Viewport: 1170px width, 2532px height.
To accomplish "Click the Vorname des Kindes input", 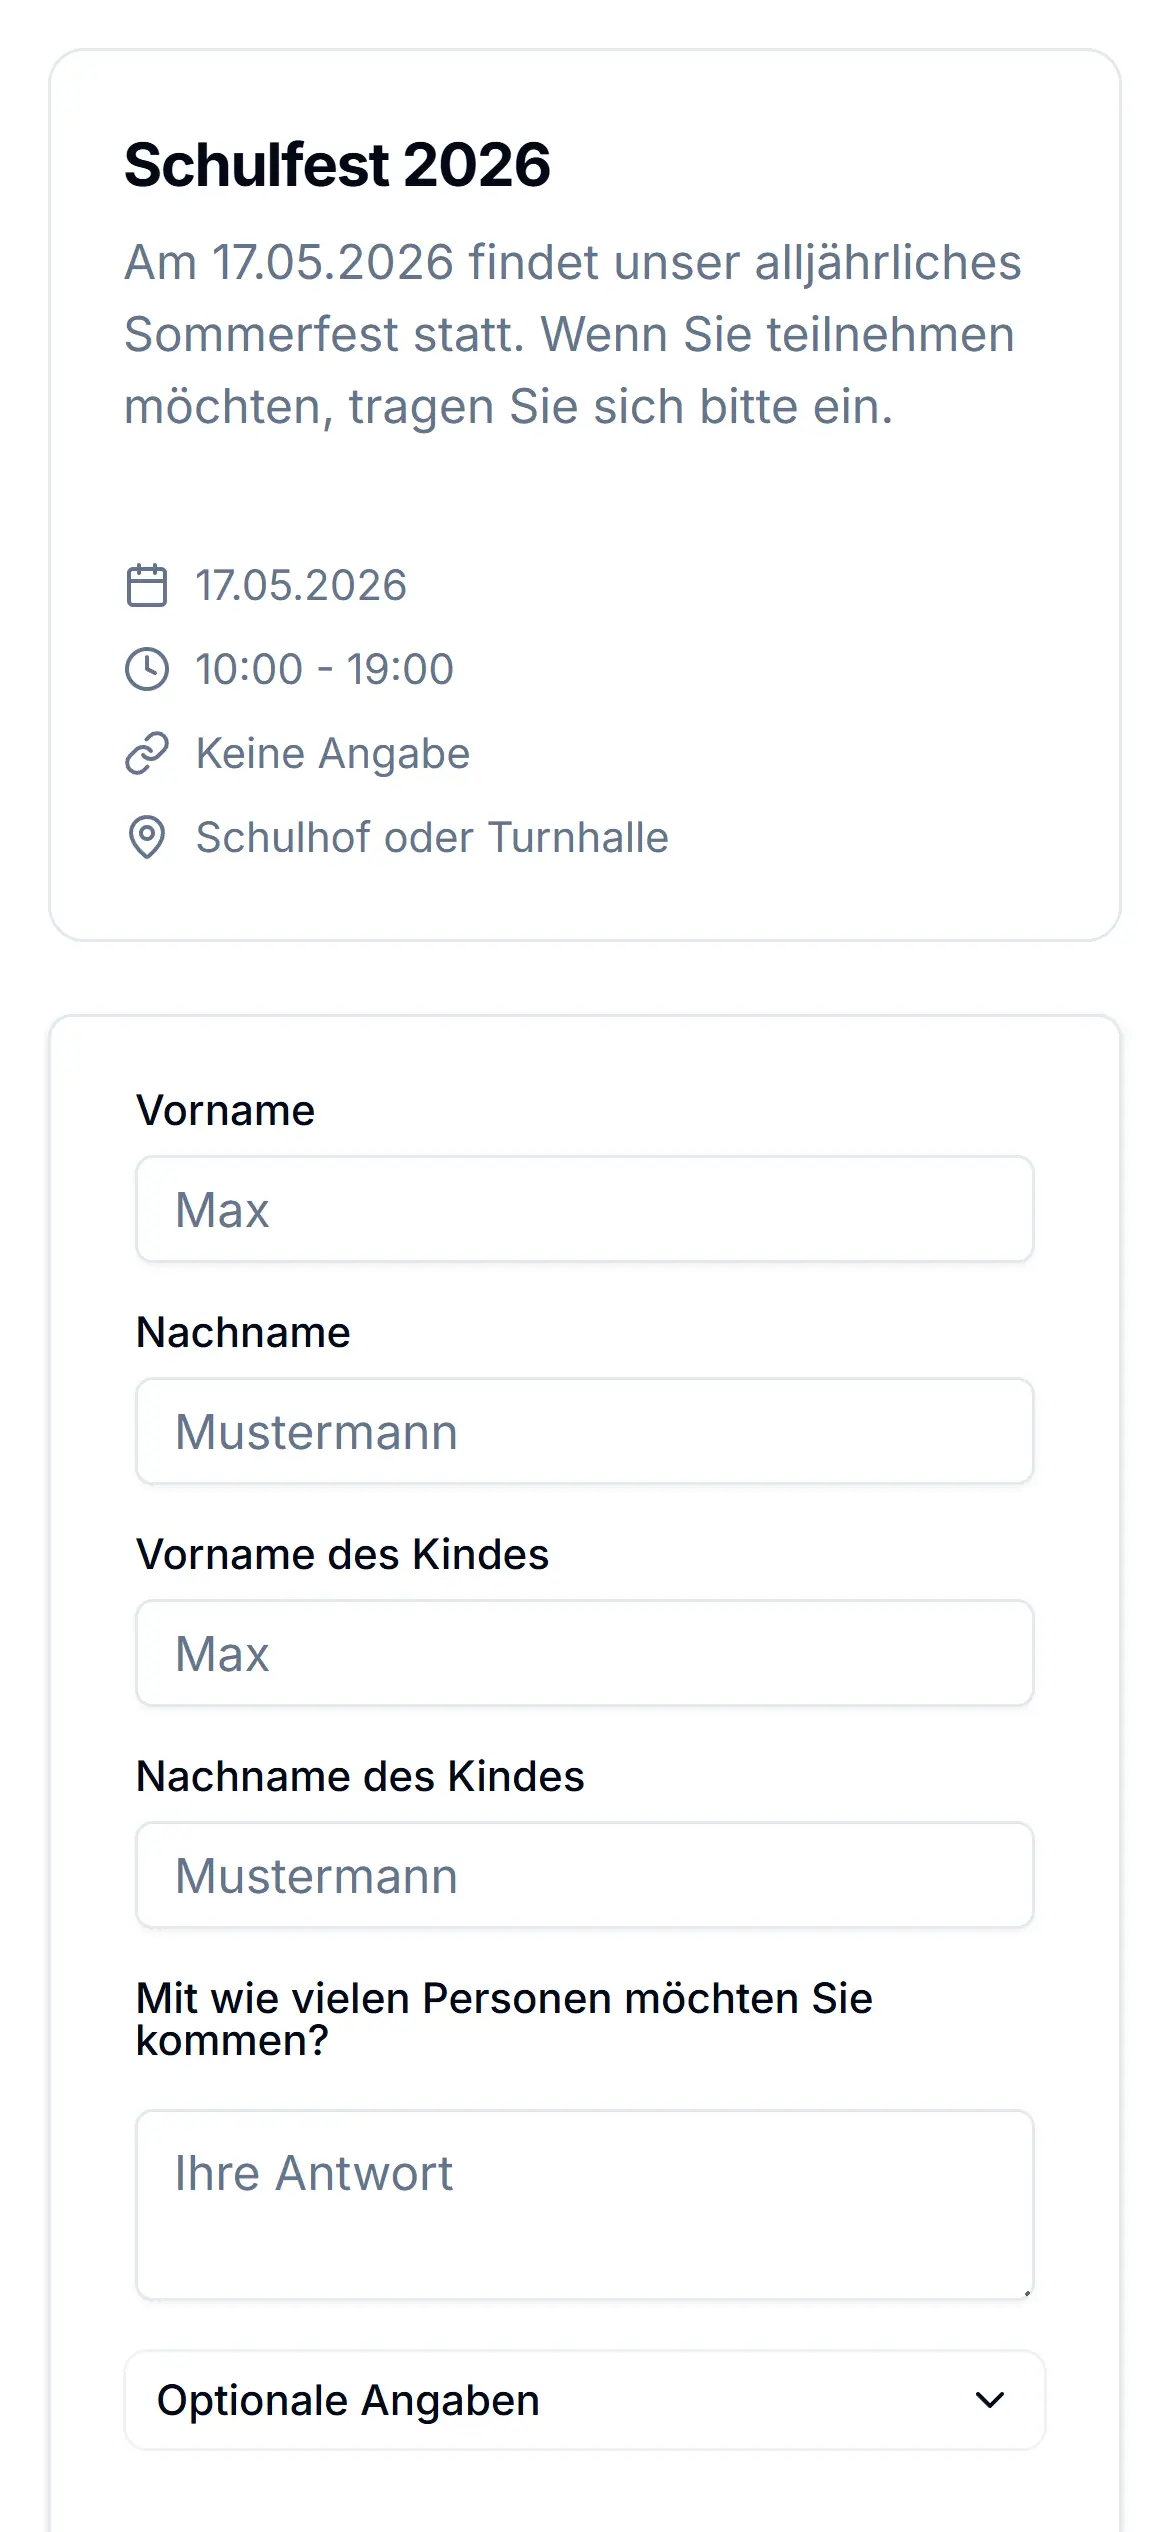I will 584,1653.
